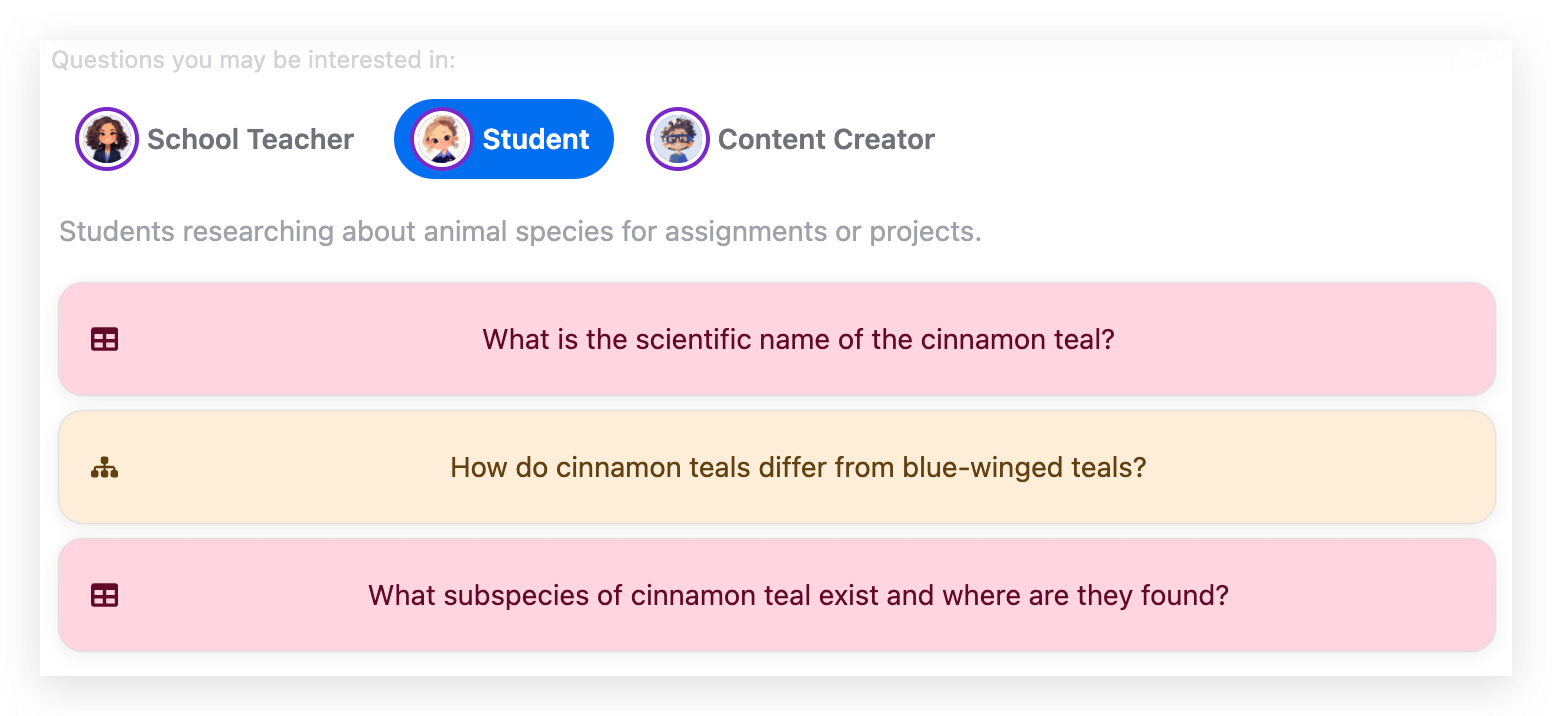Click the Students researching description text
The image size is (1552, 716).
[x=520, y=232]
